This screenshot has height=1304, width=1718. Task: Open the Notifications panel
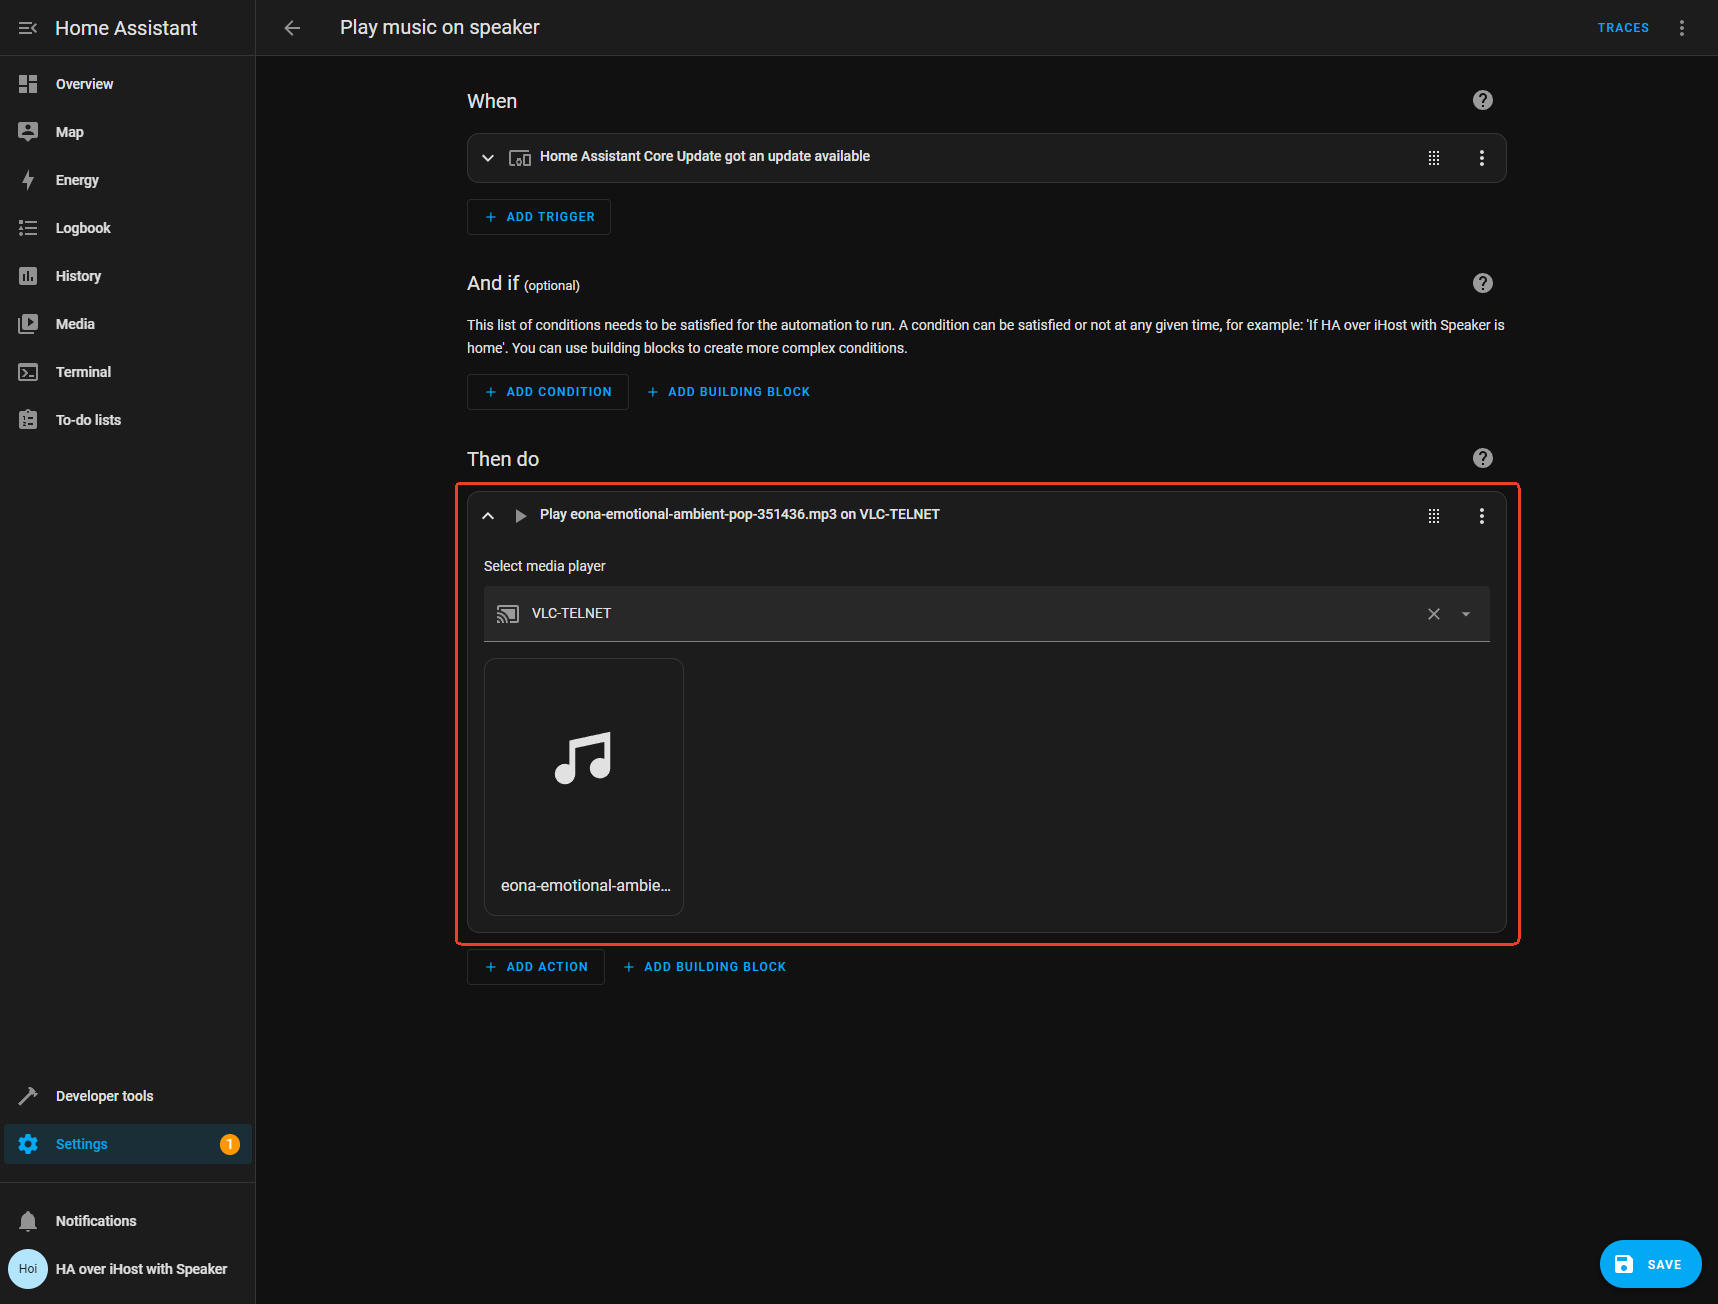(x=96, y=1221)
